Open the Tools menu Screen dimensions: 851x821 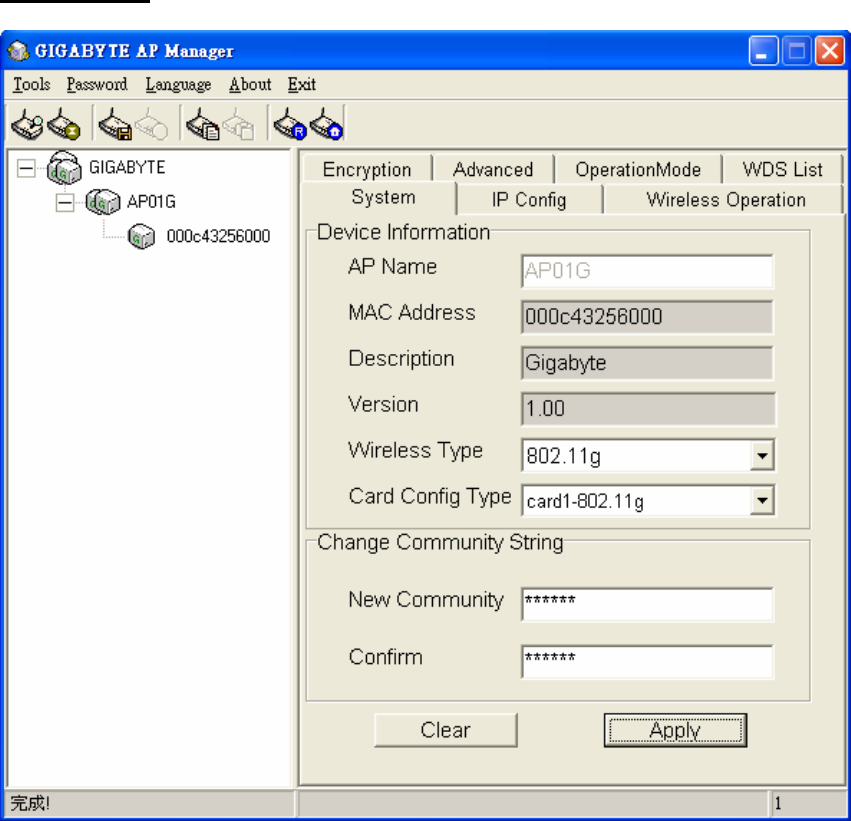31,84
